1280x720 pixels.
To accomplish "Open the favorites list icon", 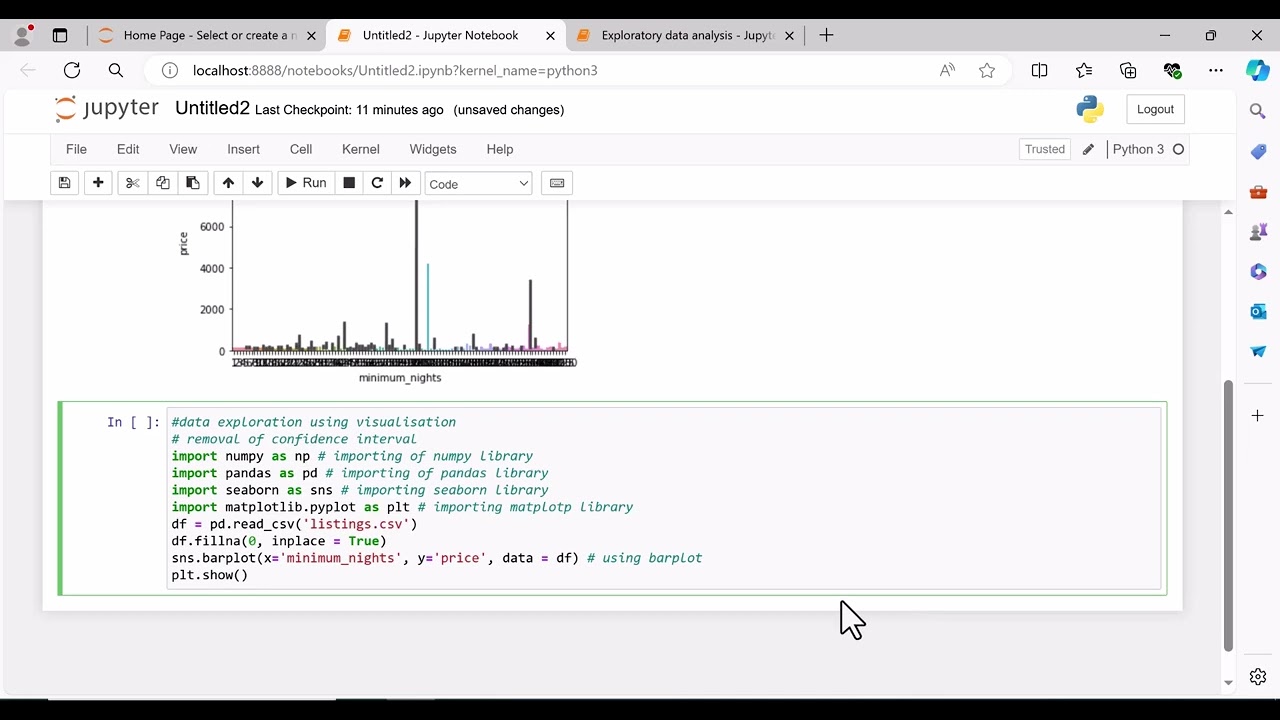I will 1084,70.
